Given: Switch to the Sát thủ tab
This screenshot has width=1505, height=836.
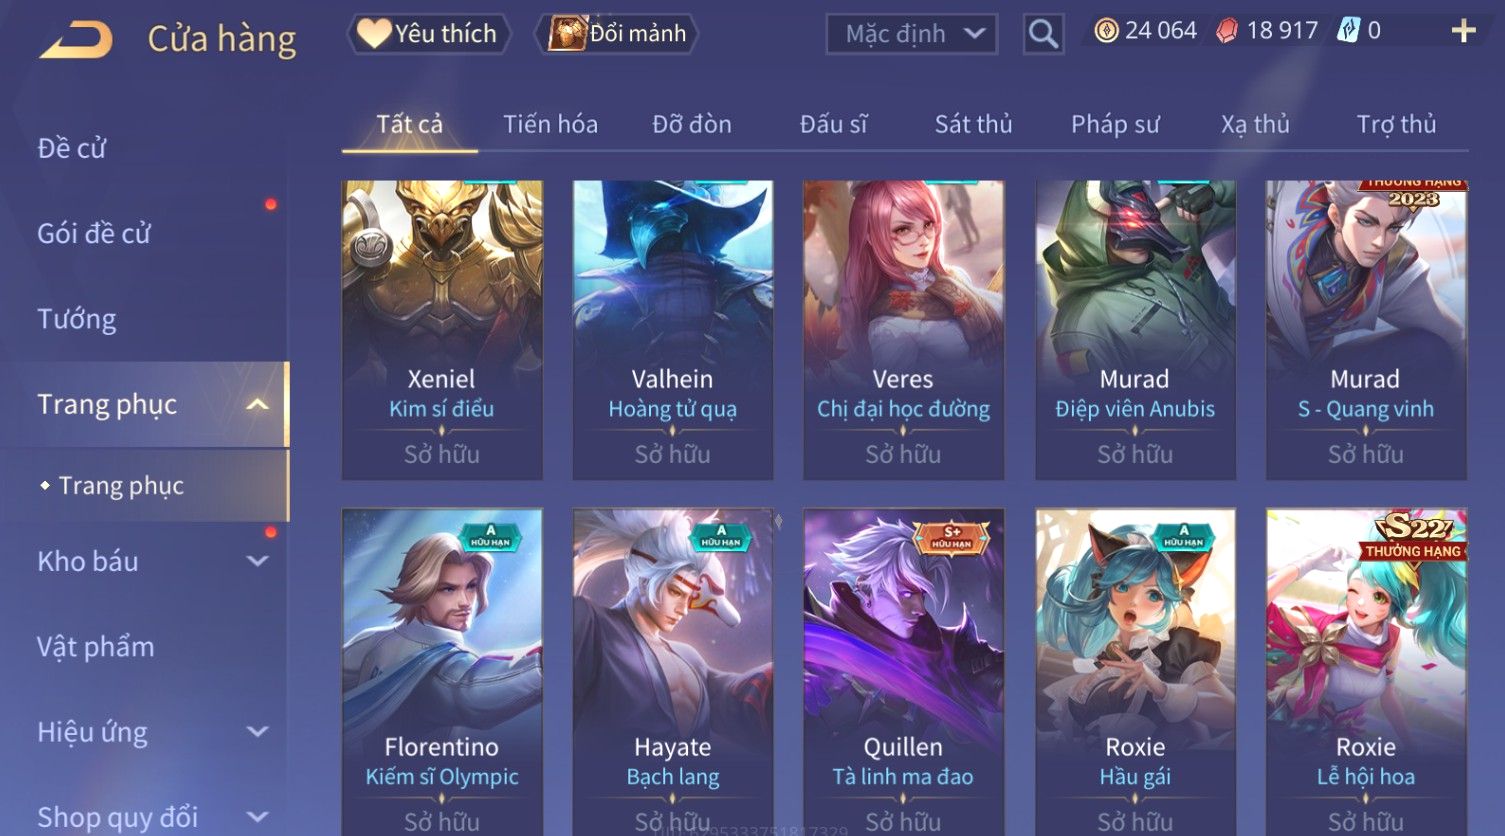Looking at the screenshot, I should (973, 124).
